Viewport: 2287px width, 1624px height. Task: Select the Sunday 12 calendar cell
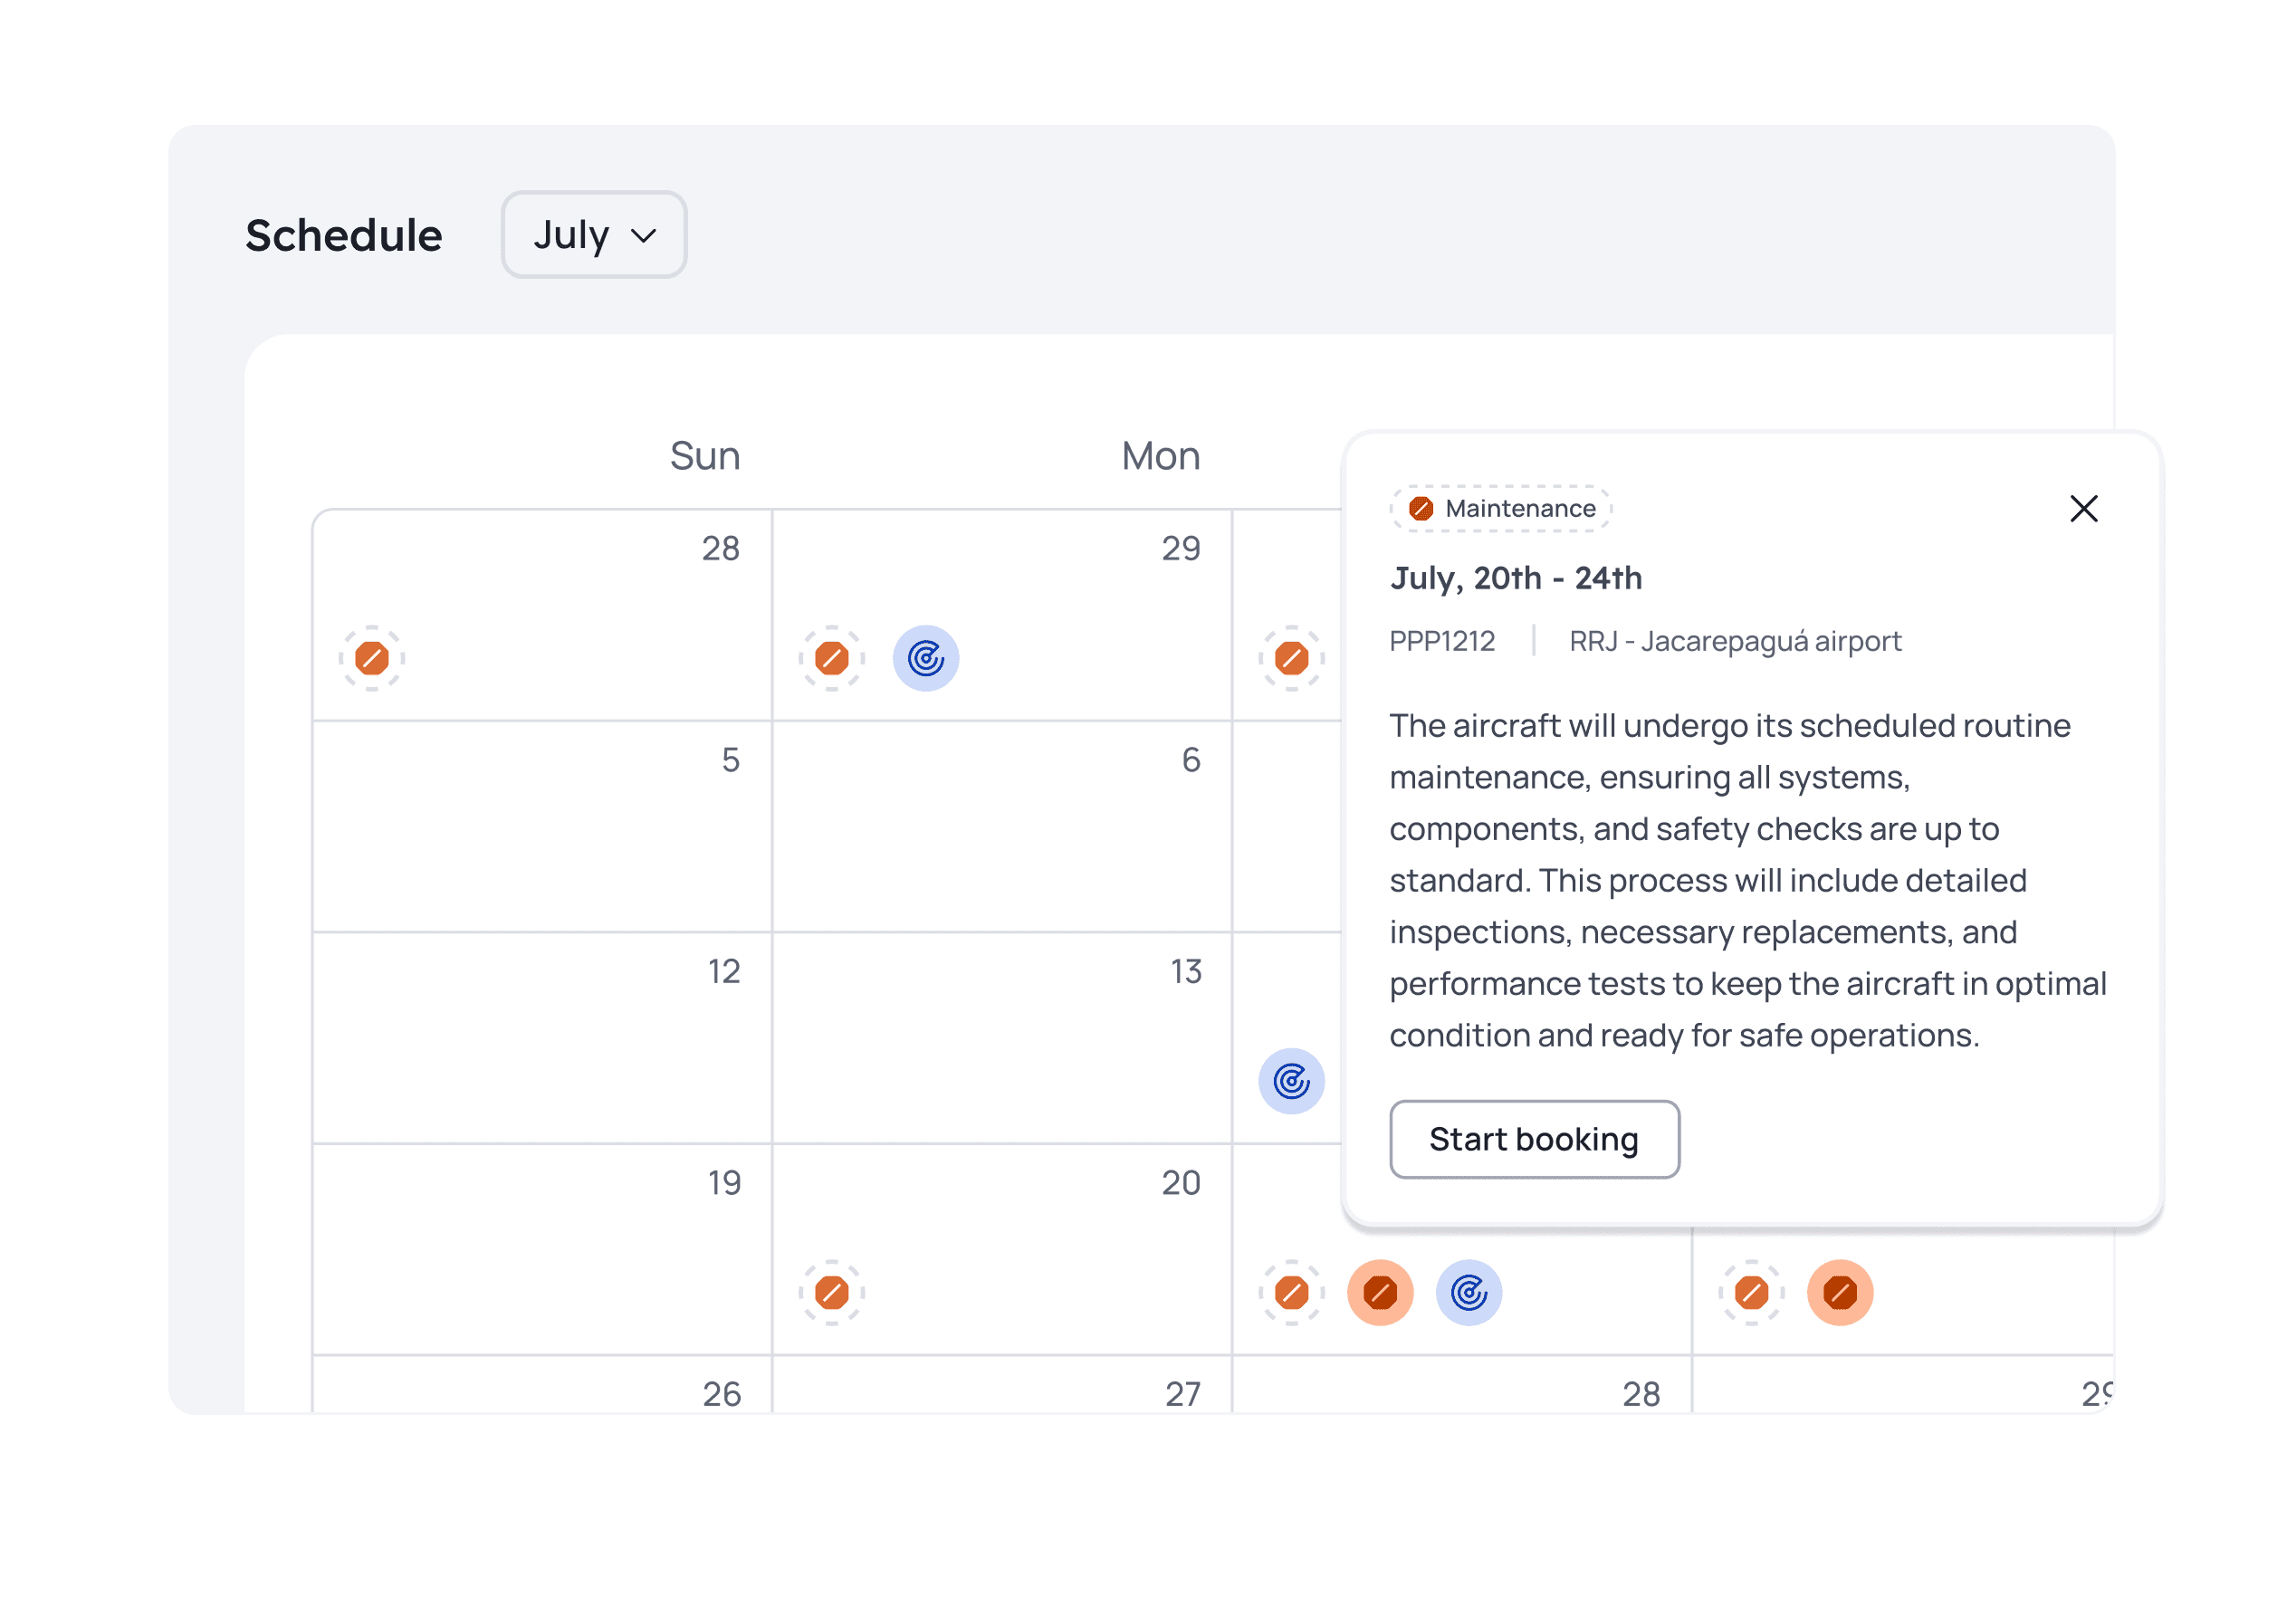[x=542, y=1038]
